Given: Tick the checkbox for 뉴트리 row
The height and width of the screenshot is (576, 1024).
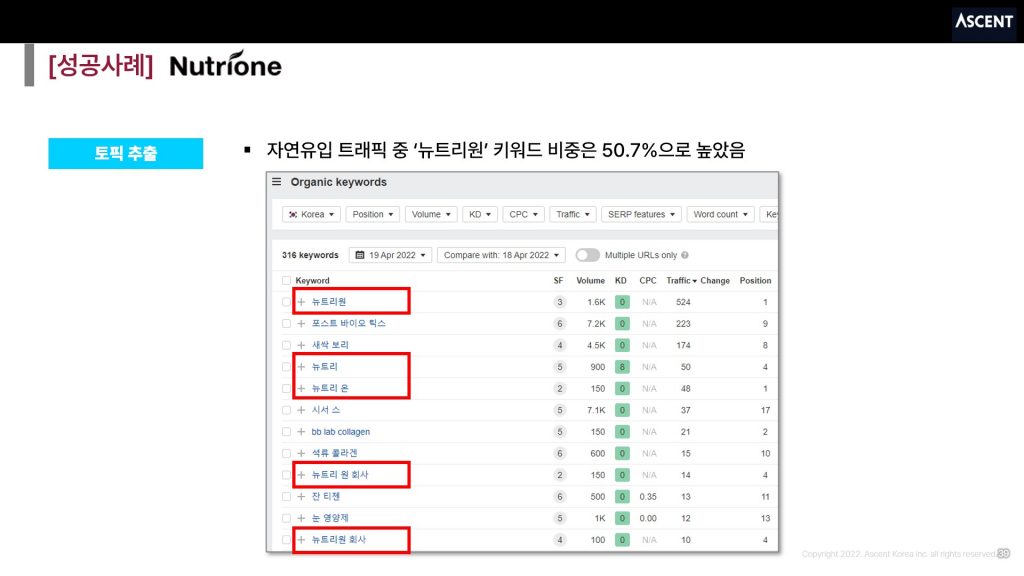Looking at the screenshot, I should click(286, 367).
